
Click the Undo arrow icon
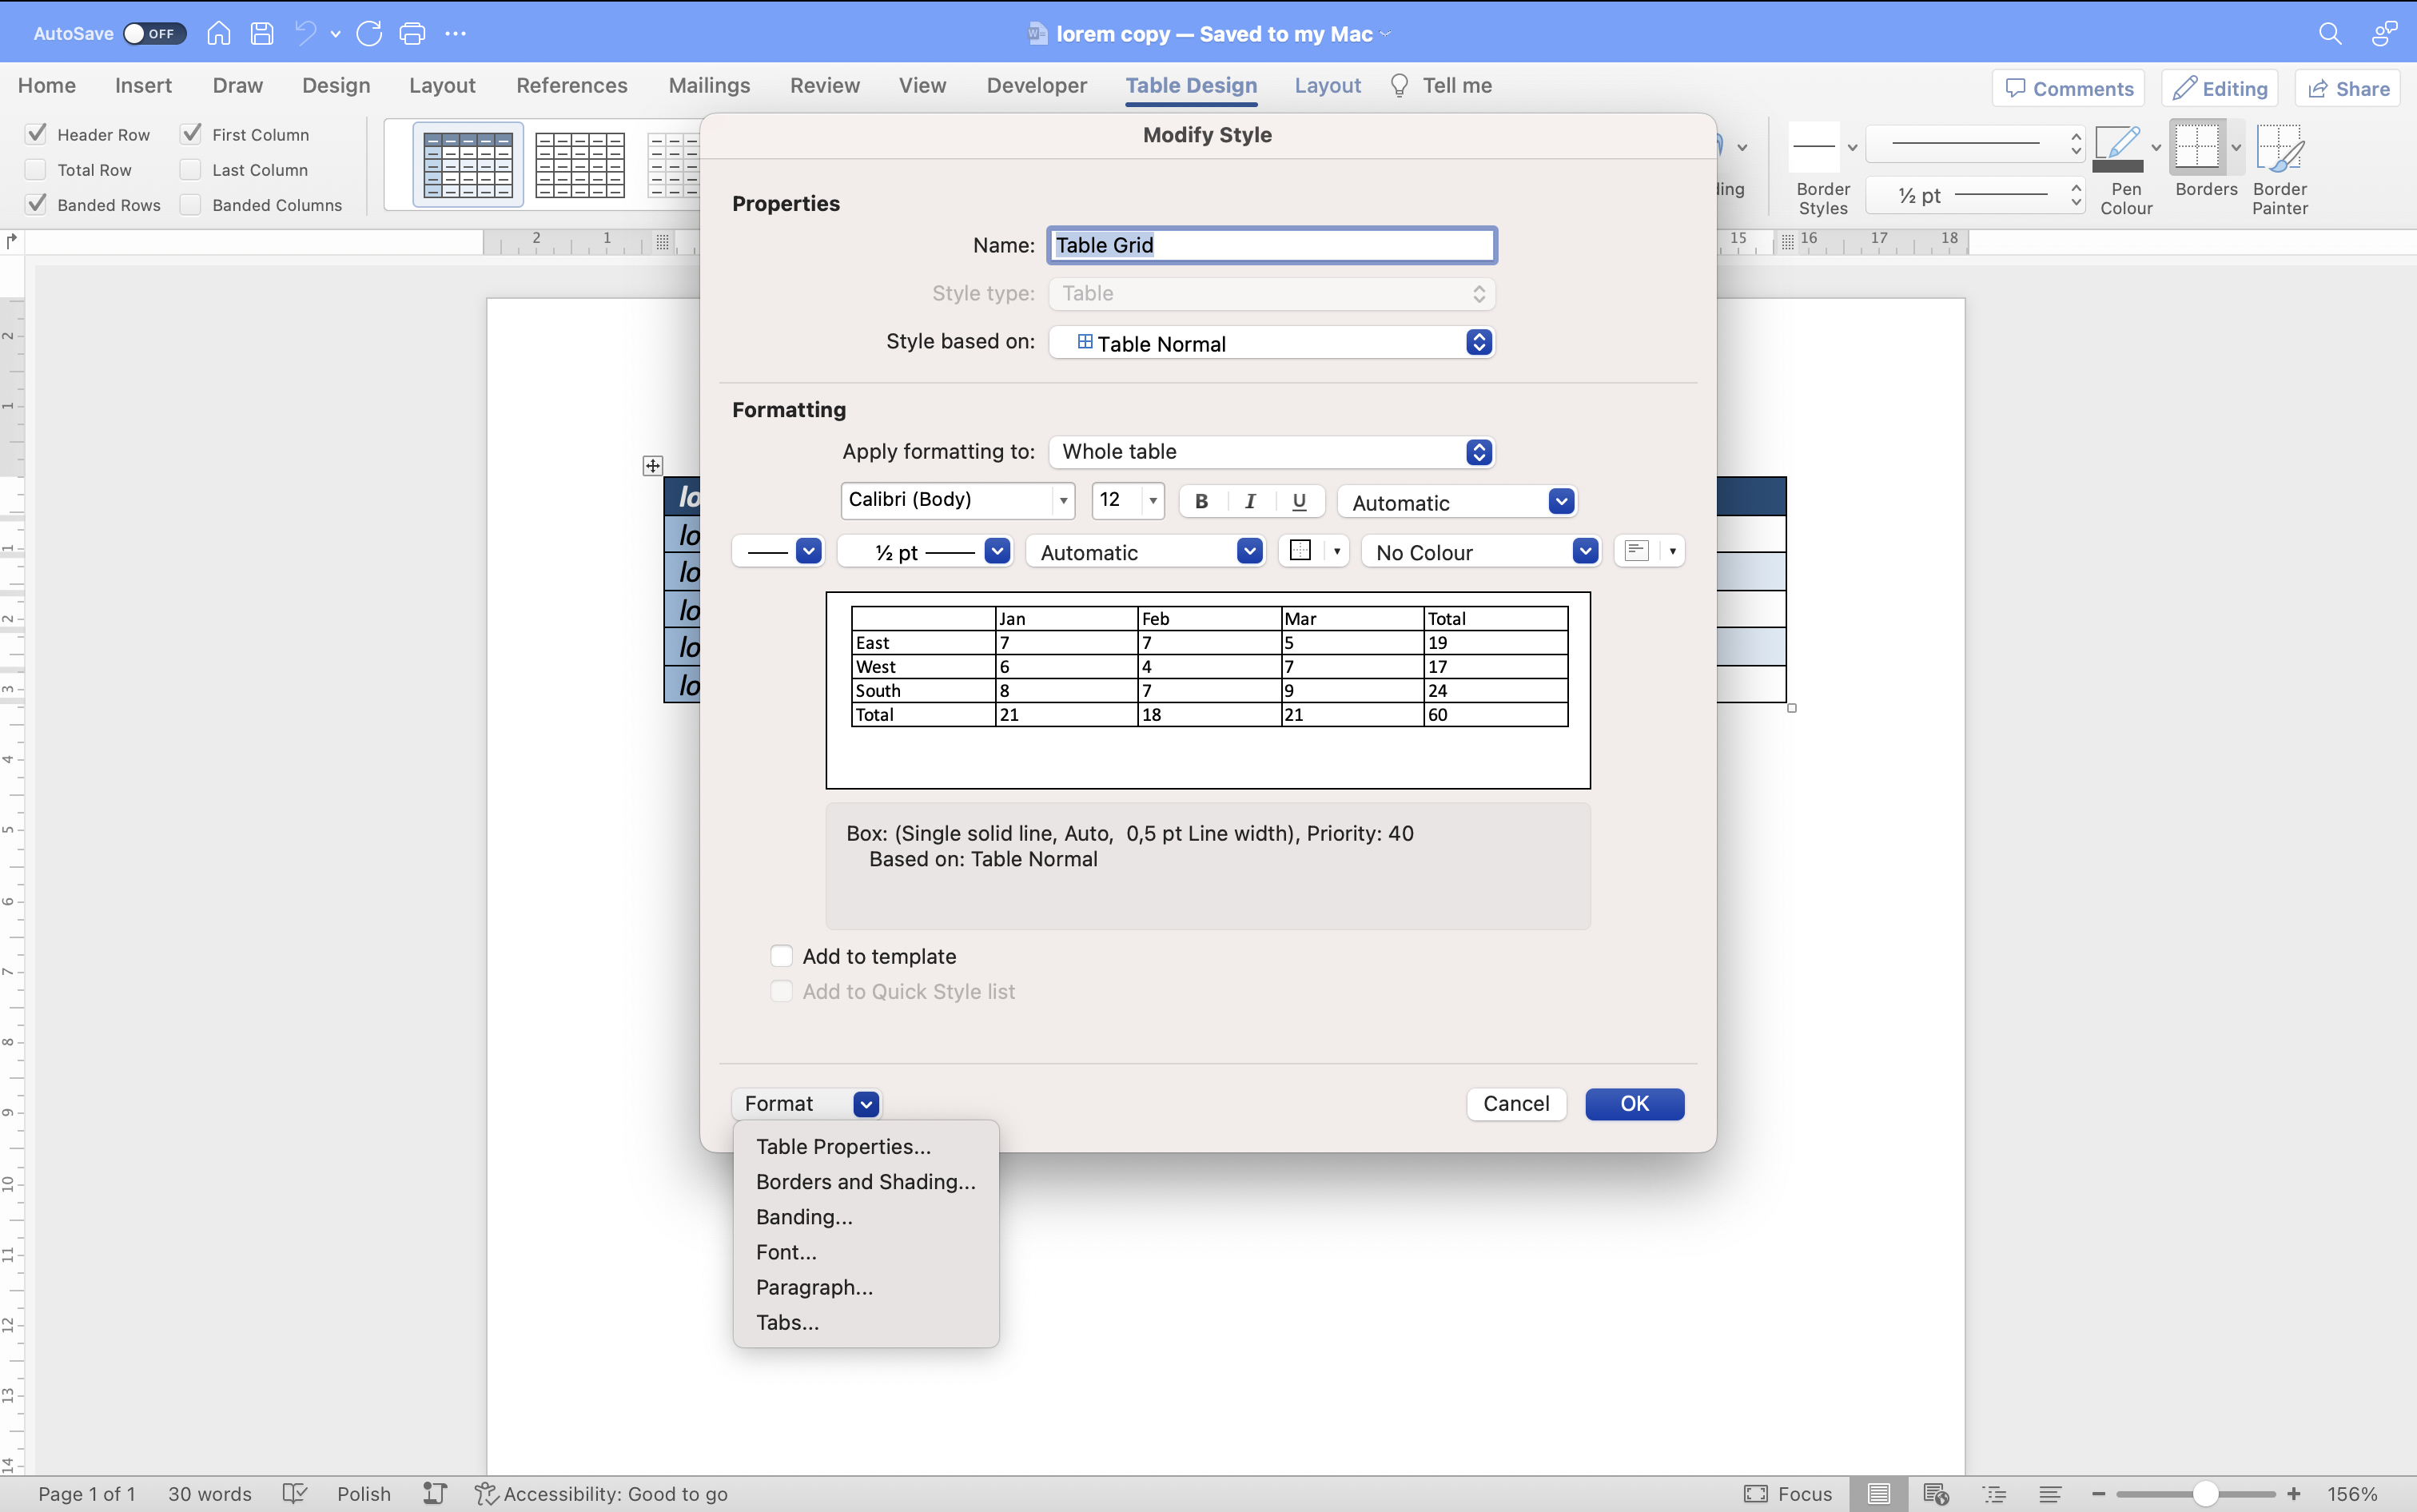coord(306,33)
